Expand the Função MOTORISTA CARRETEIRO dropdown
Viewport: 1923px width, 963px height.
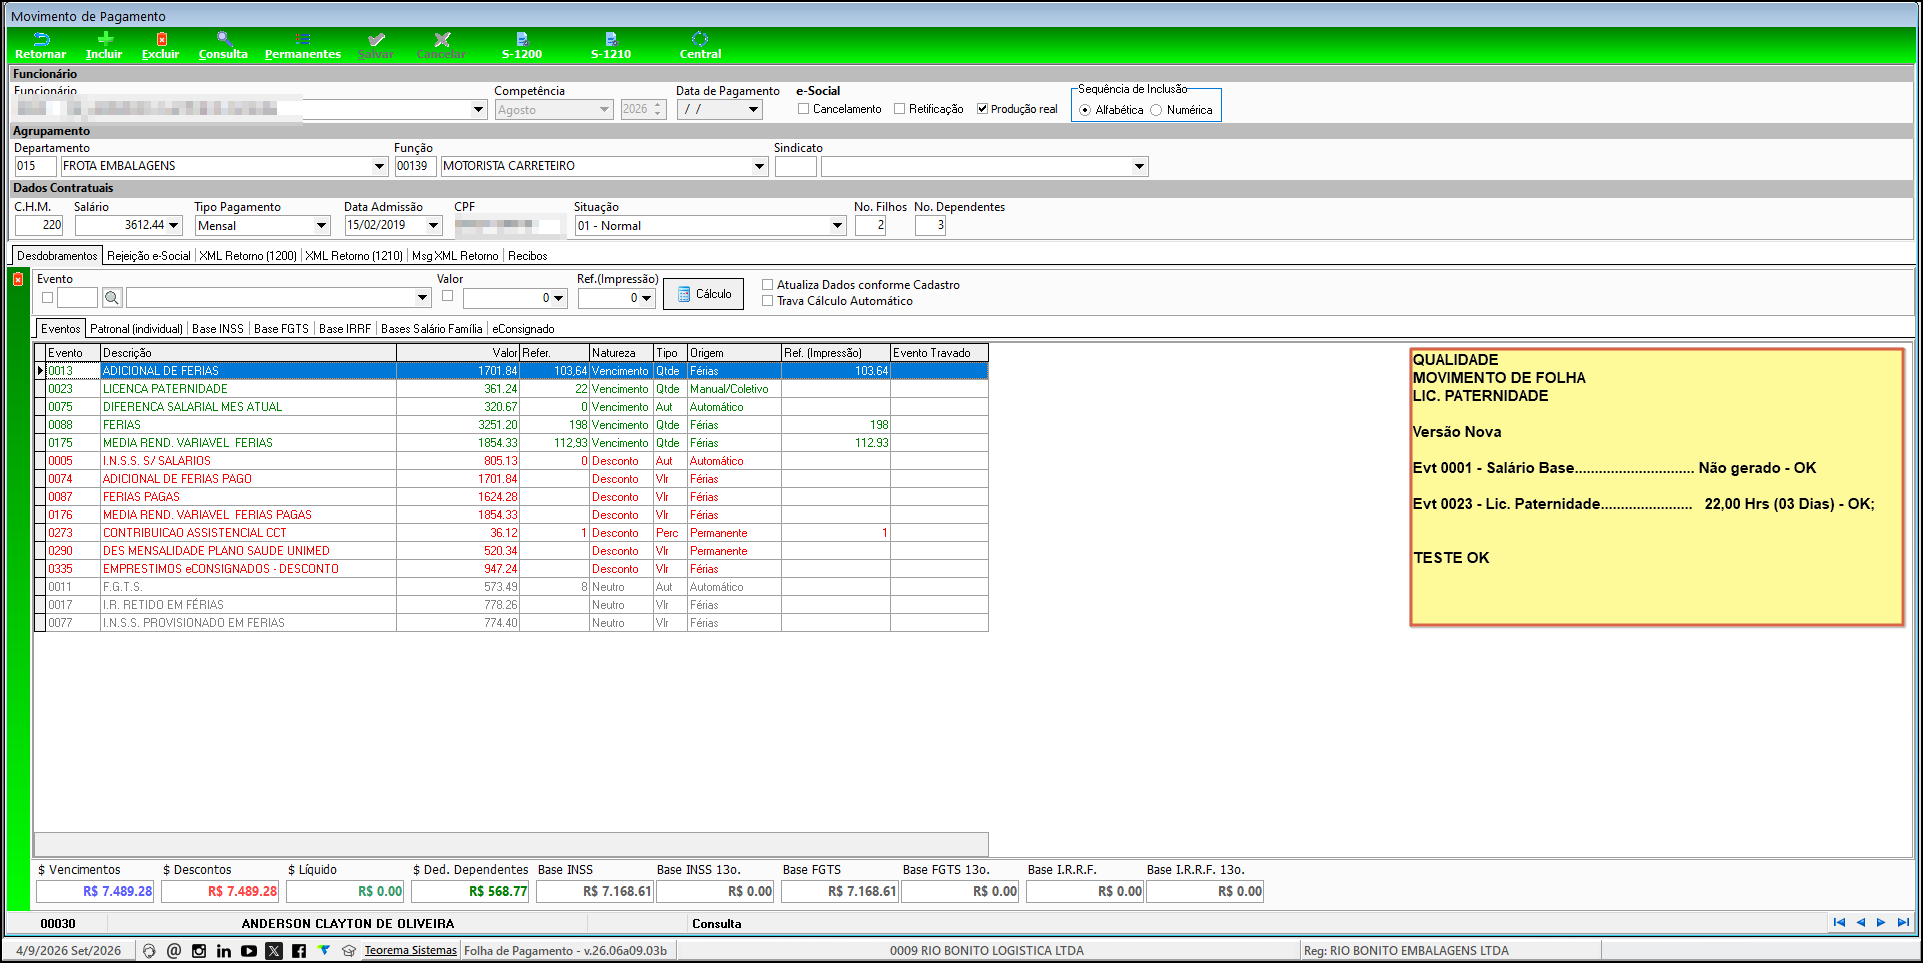point(759,166)
